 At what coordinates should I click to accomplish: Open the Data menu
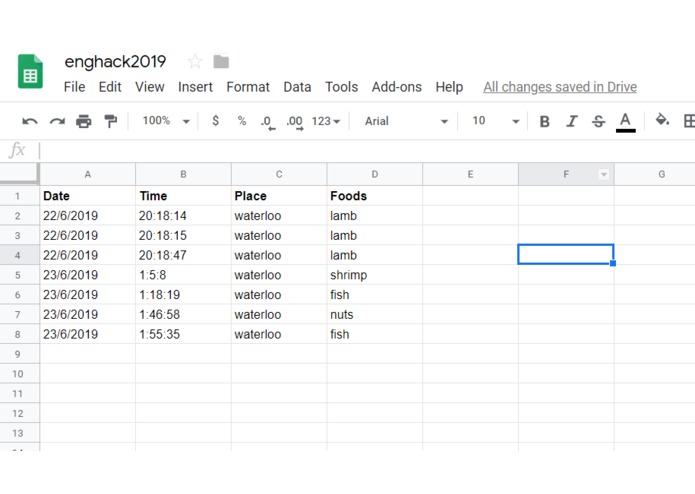tap(297, 87)
